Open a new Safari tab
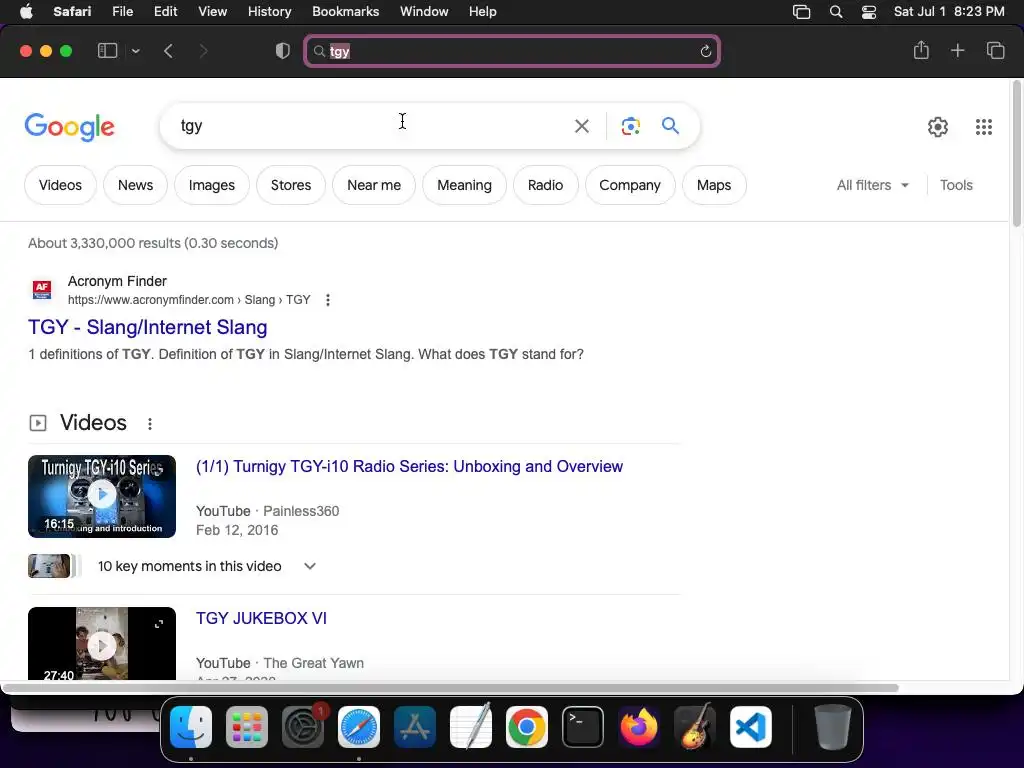 coord(957,51)
